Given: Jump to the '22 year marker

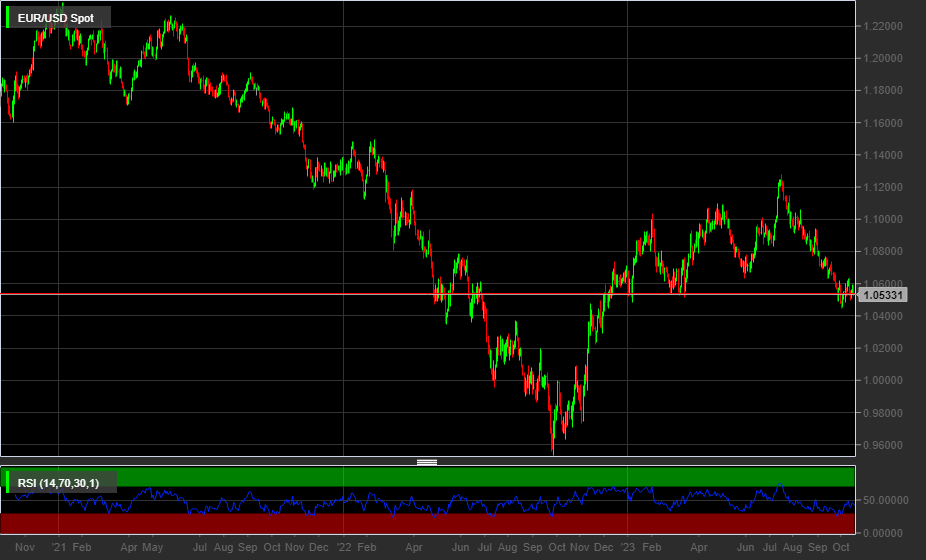Looking at the screenshot, I should pos(343,548).
